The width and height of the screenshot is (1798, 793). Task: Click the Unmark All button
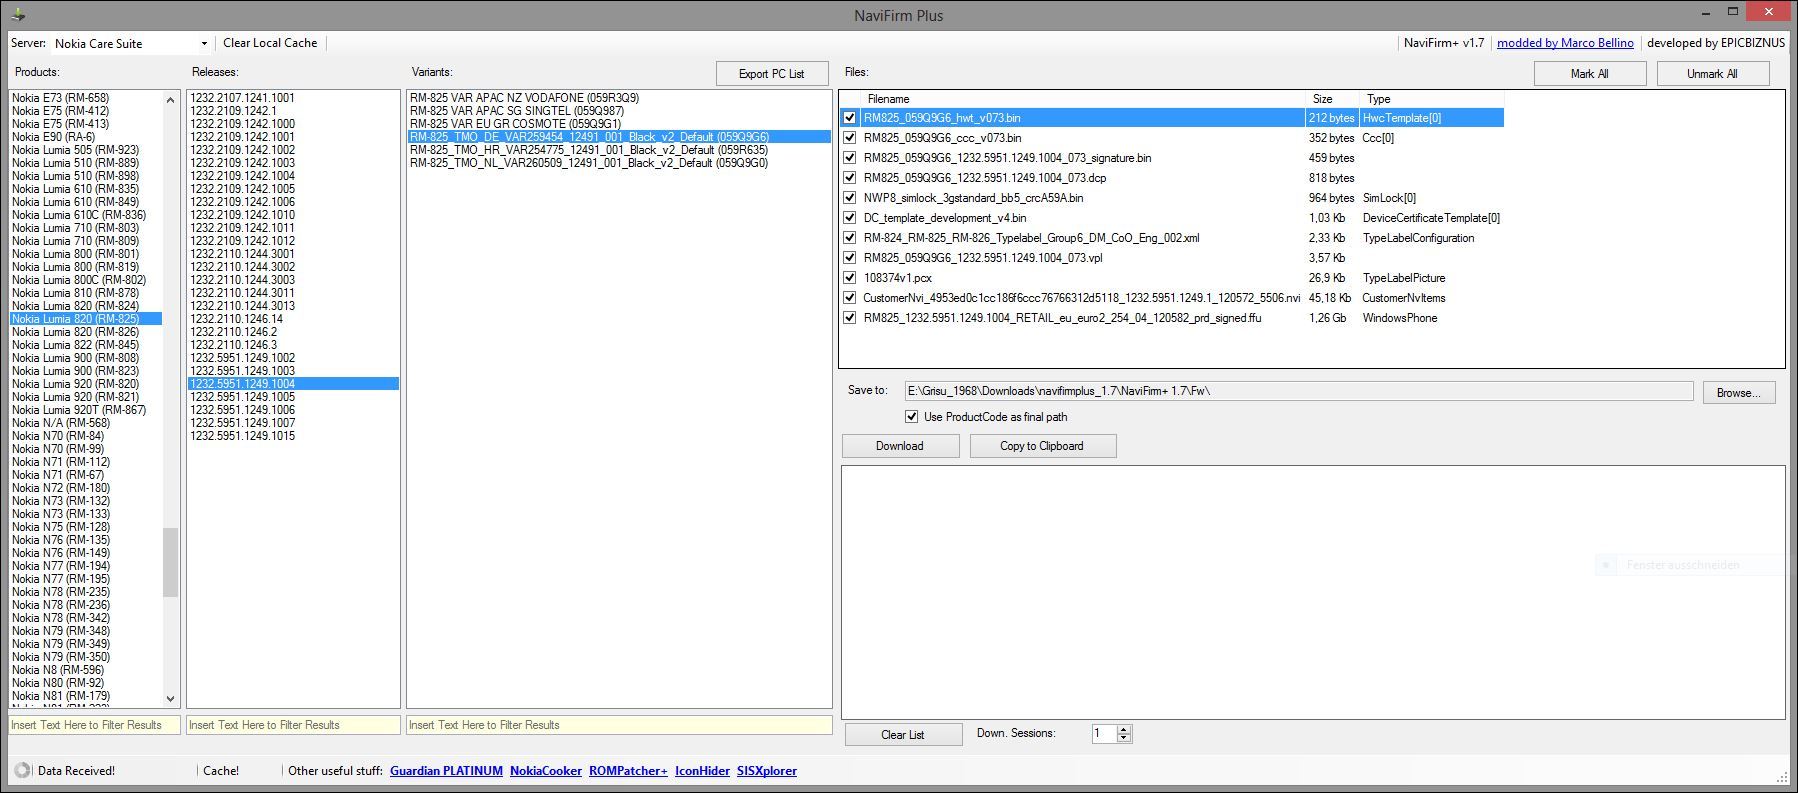1712,74
